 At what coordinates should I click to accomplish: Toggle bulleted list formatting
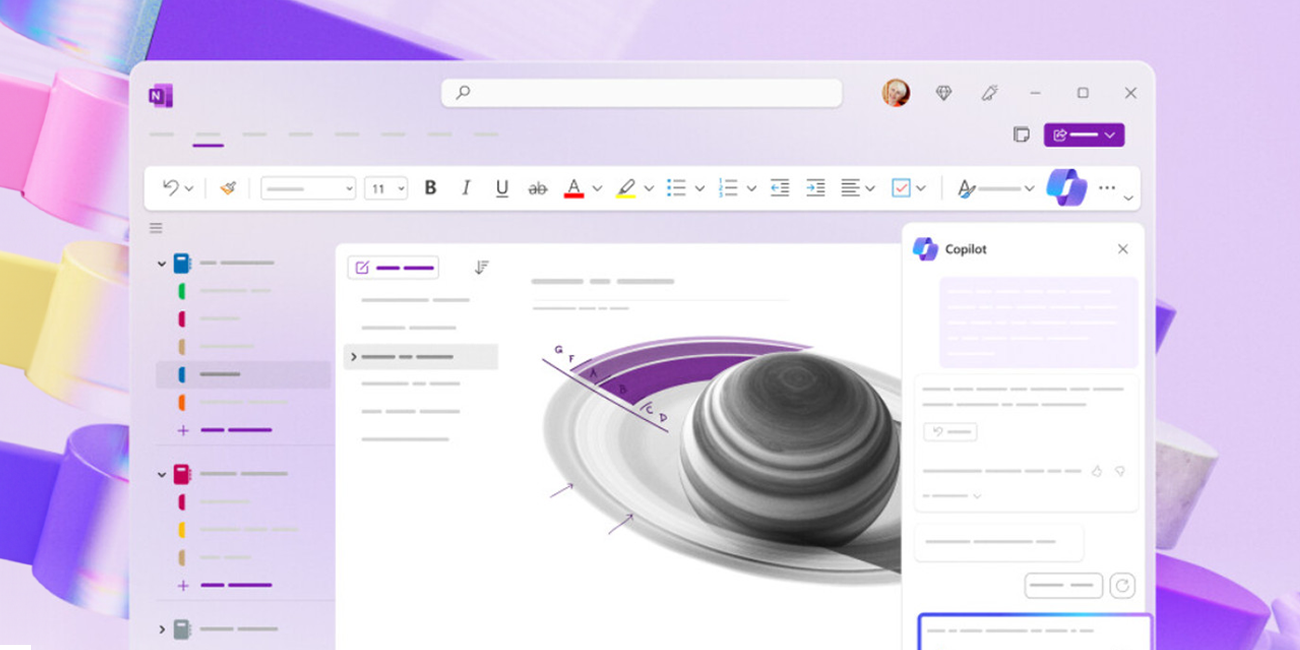[678, 187]
